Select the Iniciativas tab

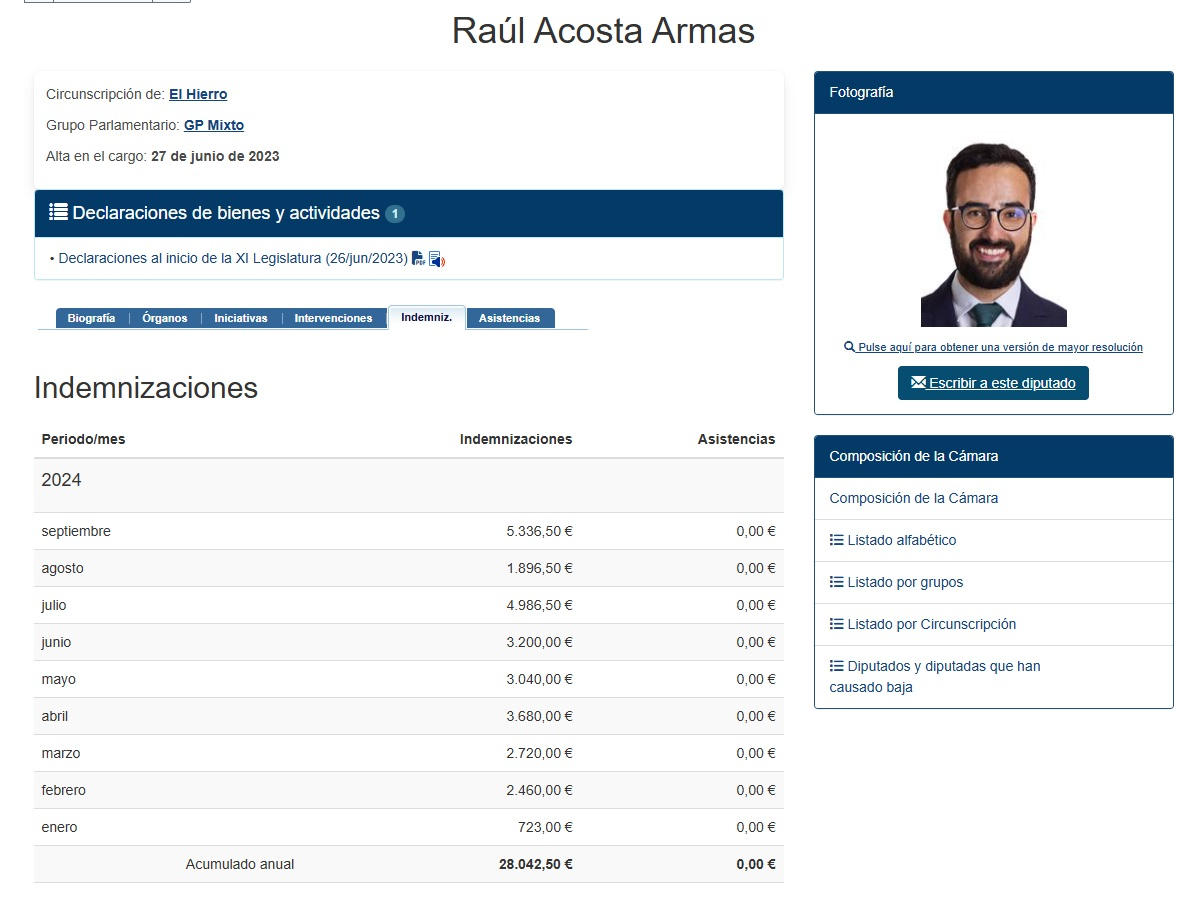click(x=240, y=318)
